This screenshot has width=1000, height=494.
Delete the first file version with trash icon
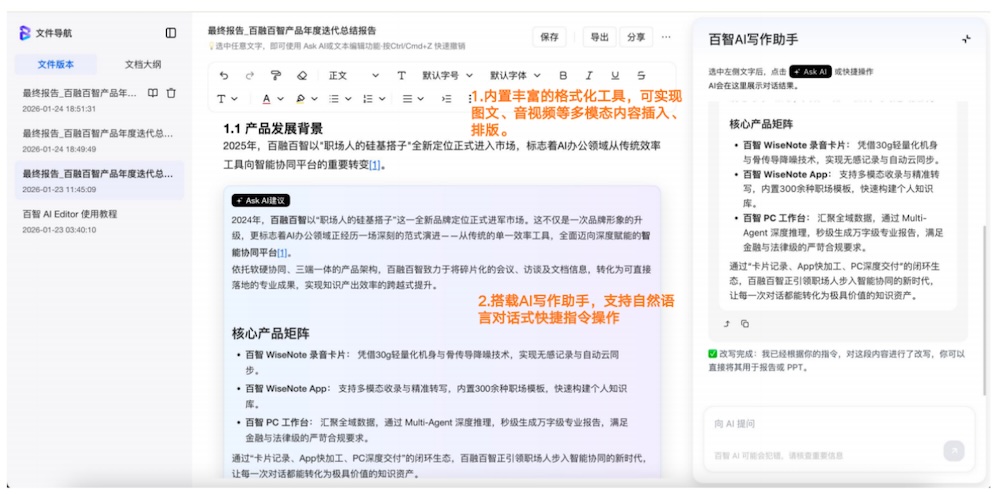(171, 93)
